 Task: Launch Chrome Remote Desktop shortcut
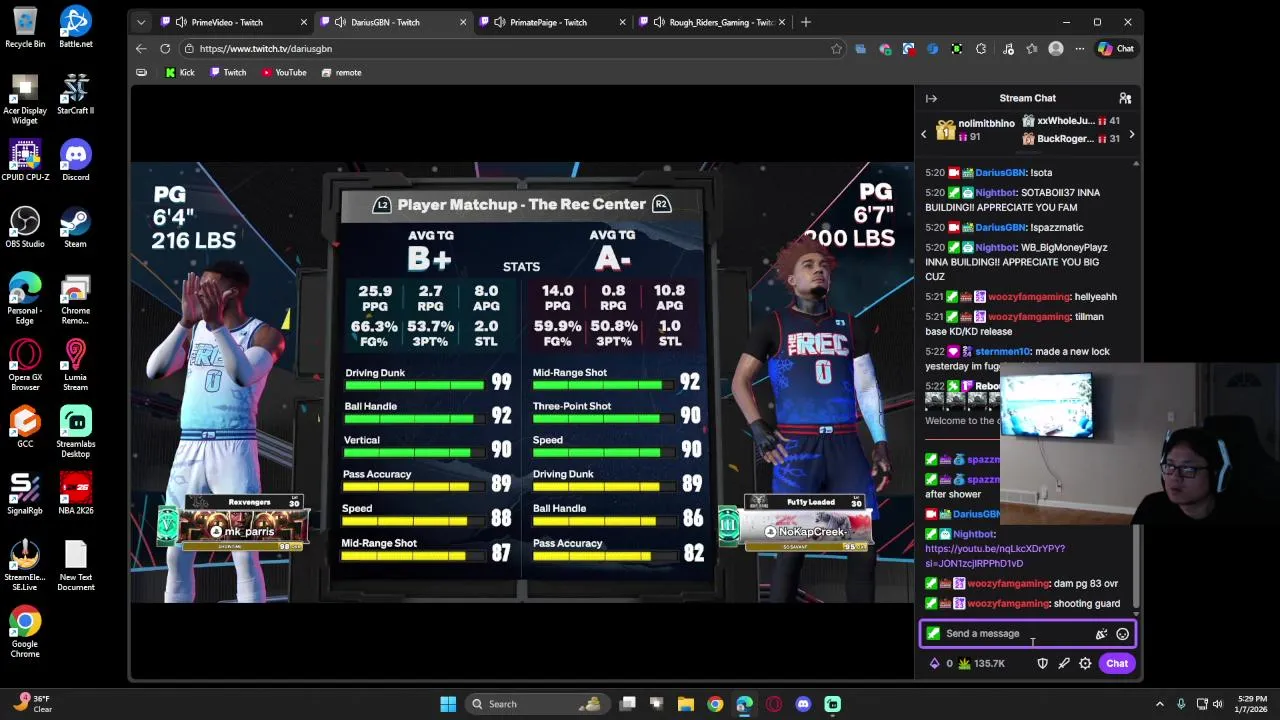75,299
